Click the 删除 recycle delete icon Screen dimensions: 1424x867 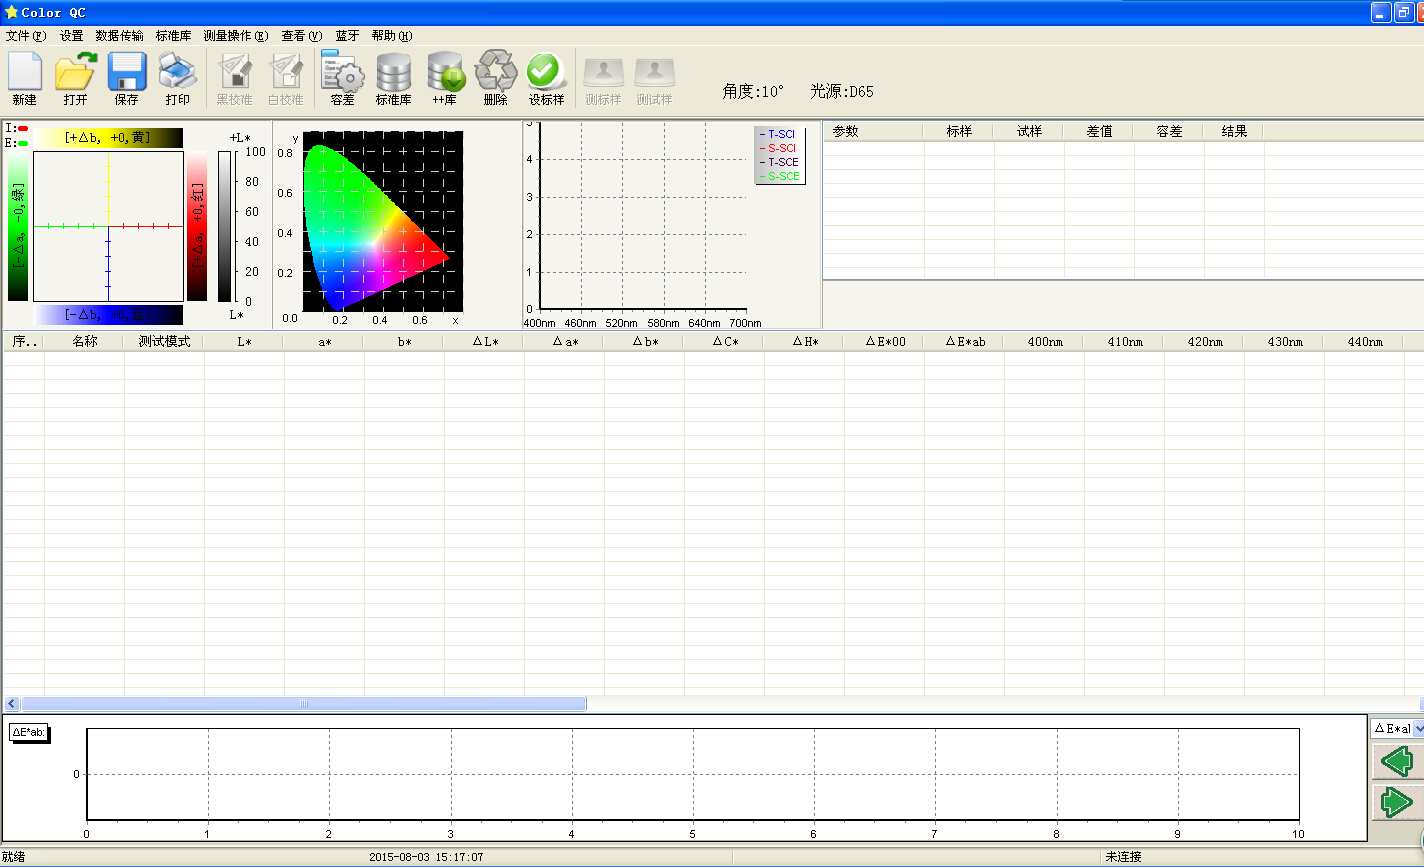pos(496,79)
